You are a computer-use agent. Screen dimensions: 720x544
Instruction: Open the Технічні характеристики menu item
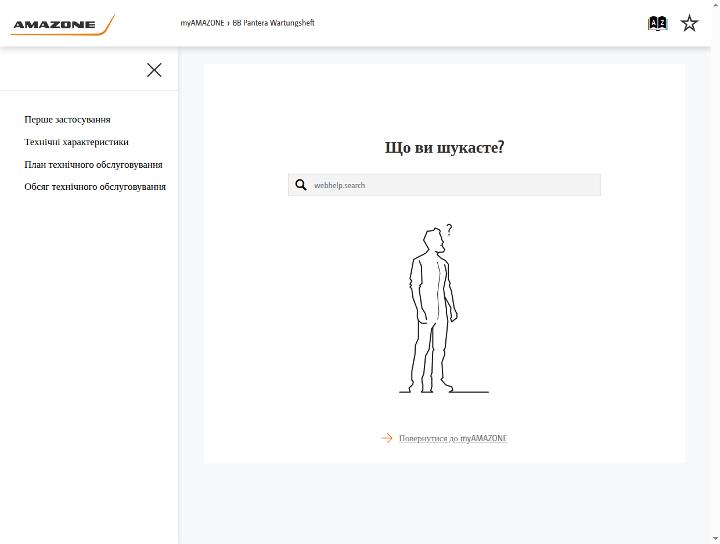[x=76, y=142]
